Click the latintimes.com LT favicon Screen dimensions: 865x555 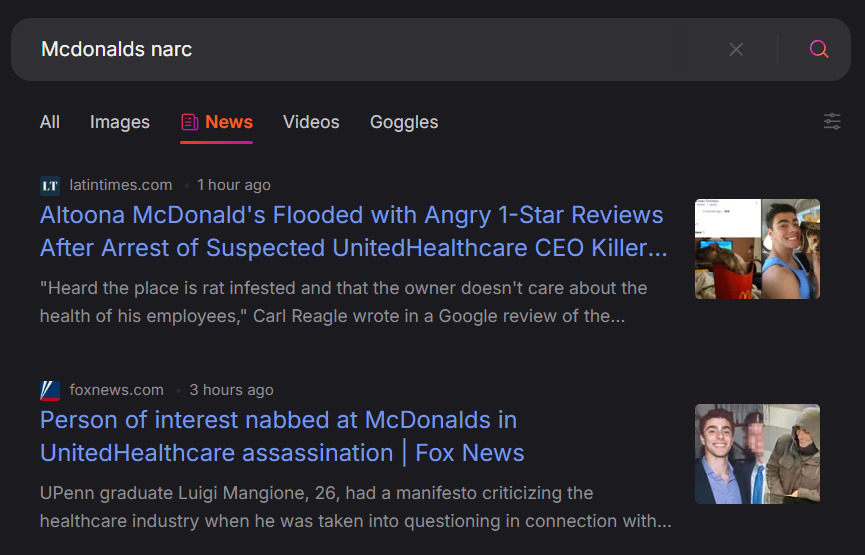(50, 185)
